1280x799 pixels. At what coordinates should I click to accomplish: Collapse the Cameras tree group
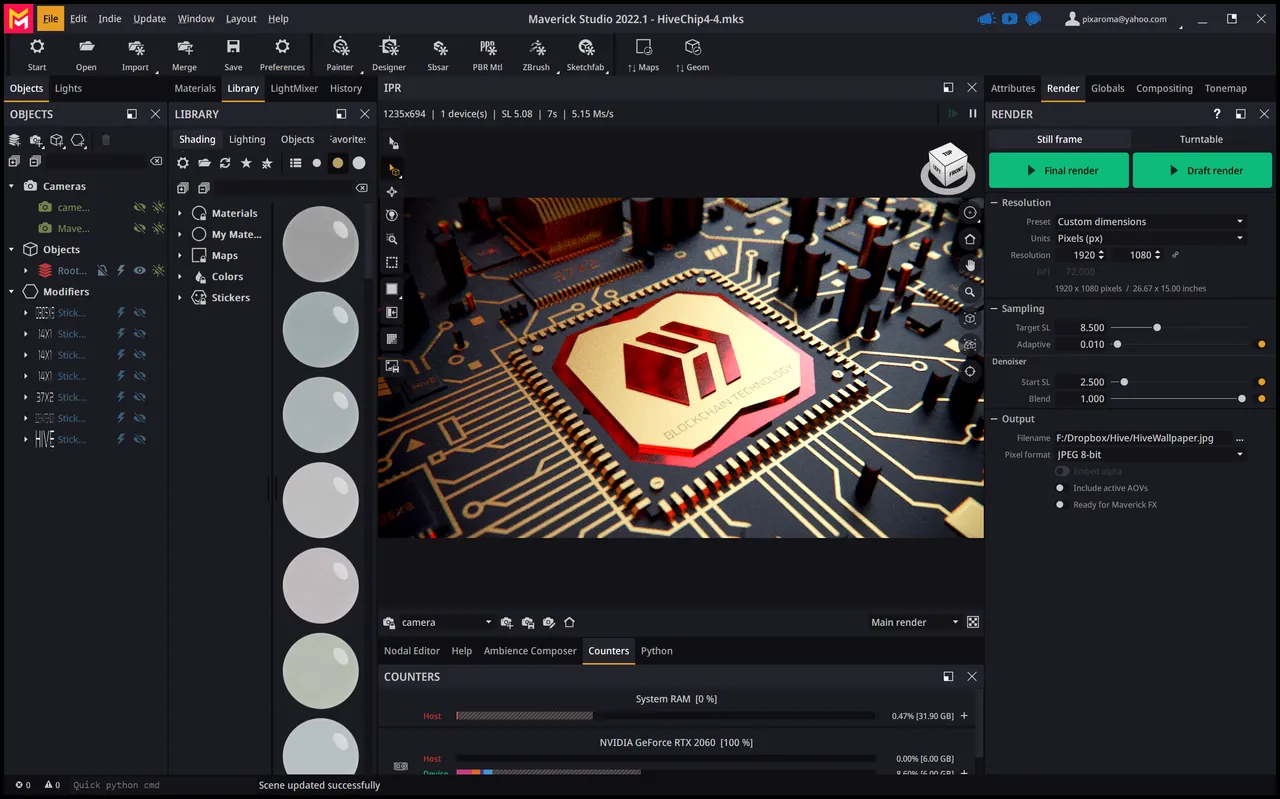[x=11, y=186]
